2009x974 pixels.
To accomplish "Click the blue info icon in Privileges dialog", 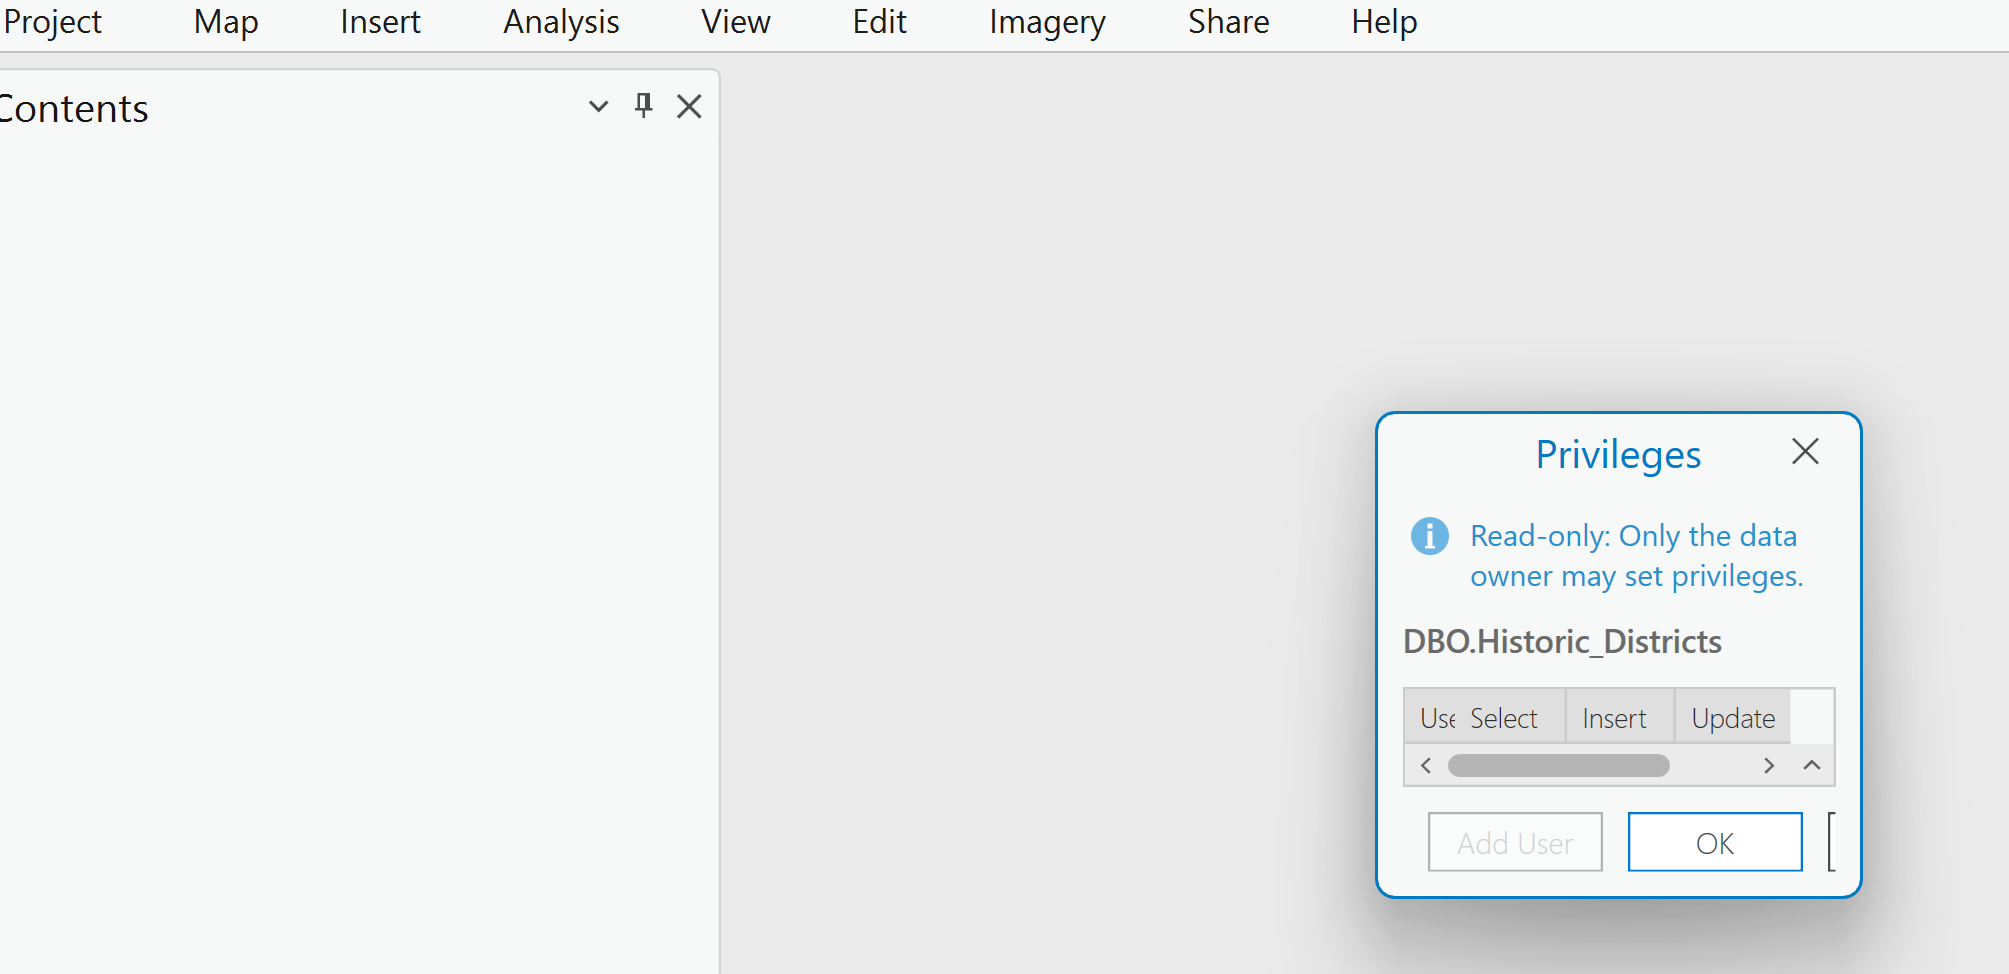I will pos(1429,536).
